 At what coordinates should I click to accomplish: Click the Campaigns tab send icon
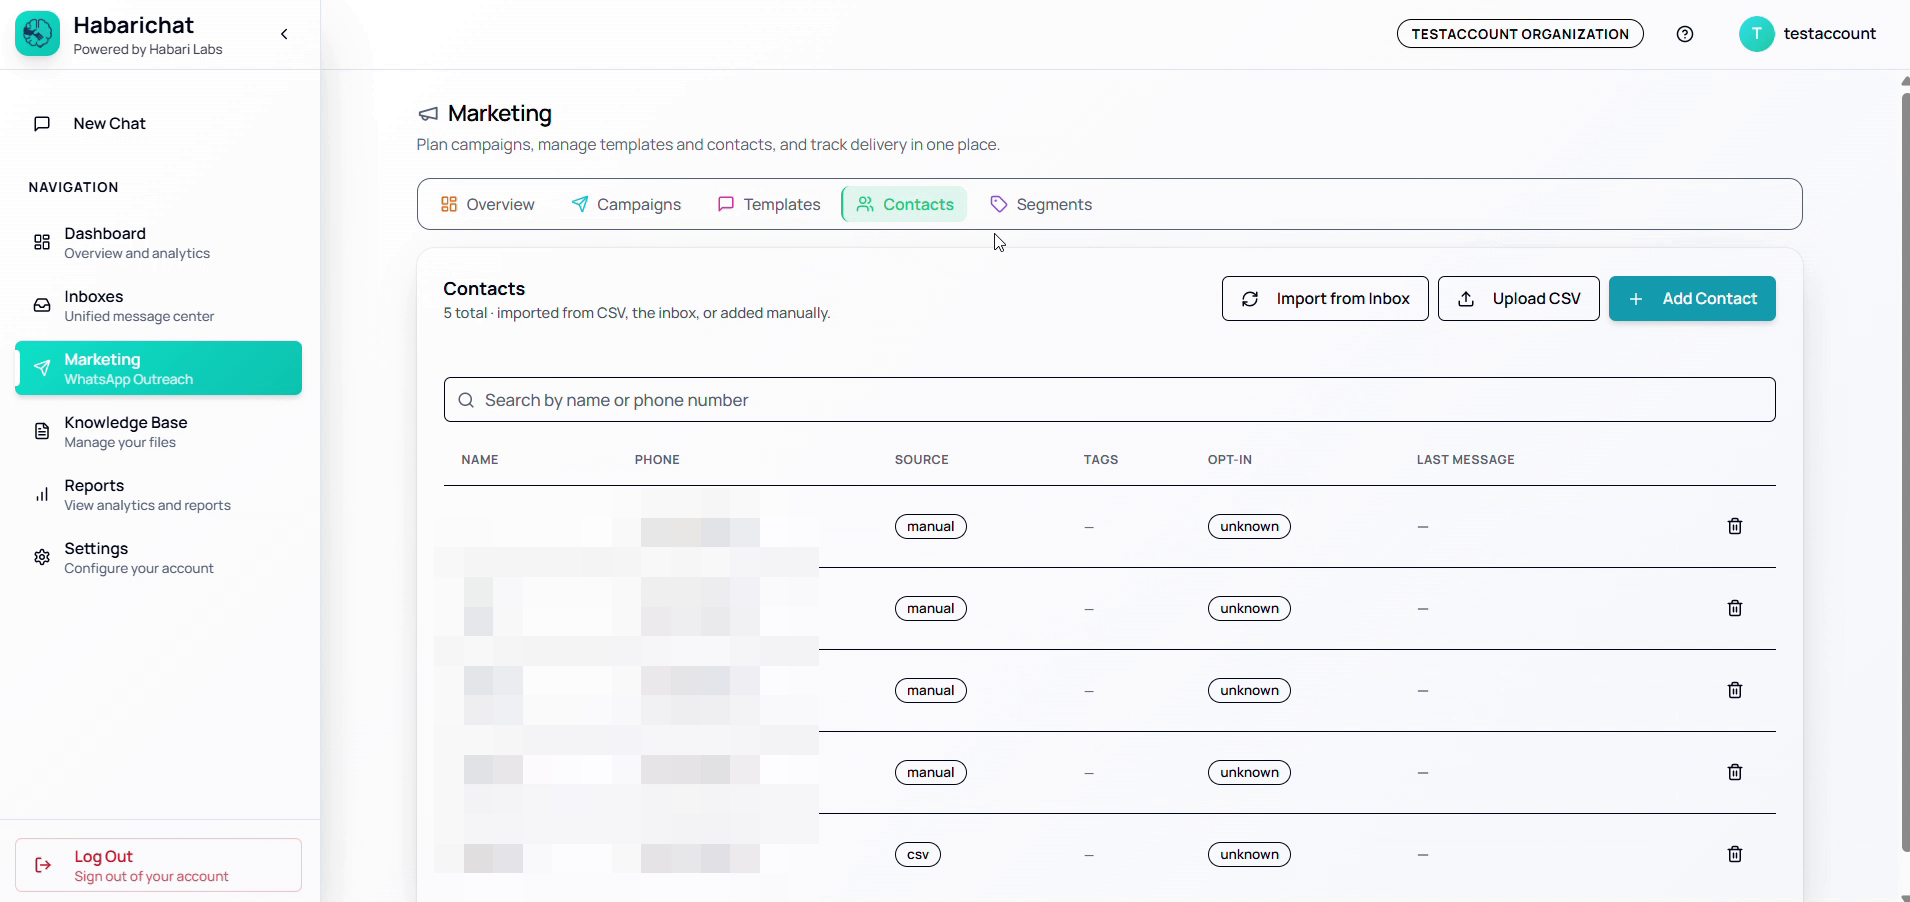[580, 204]
